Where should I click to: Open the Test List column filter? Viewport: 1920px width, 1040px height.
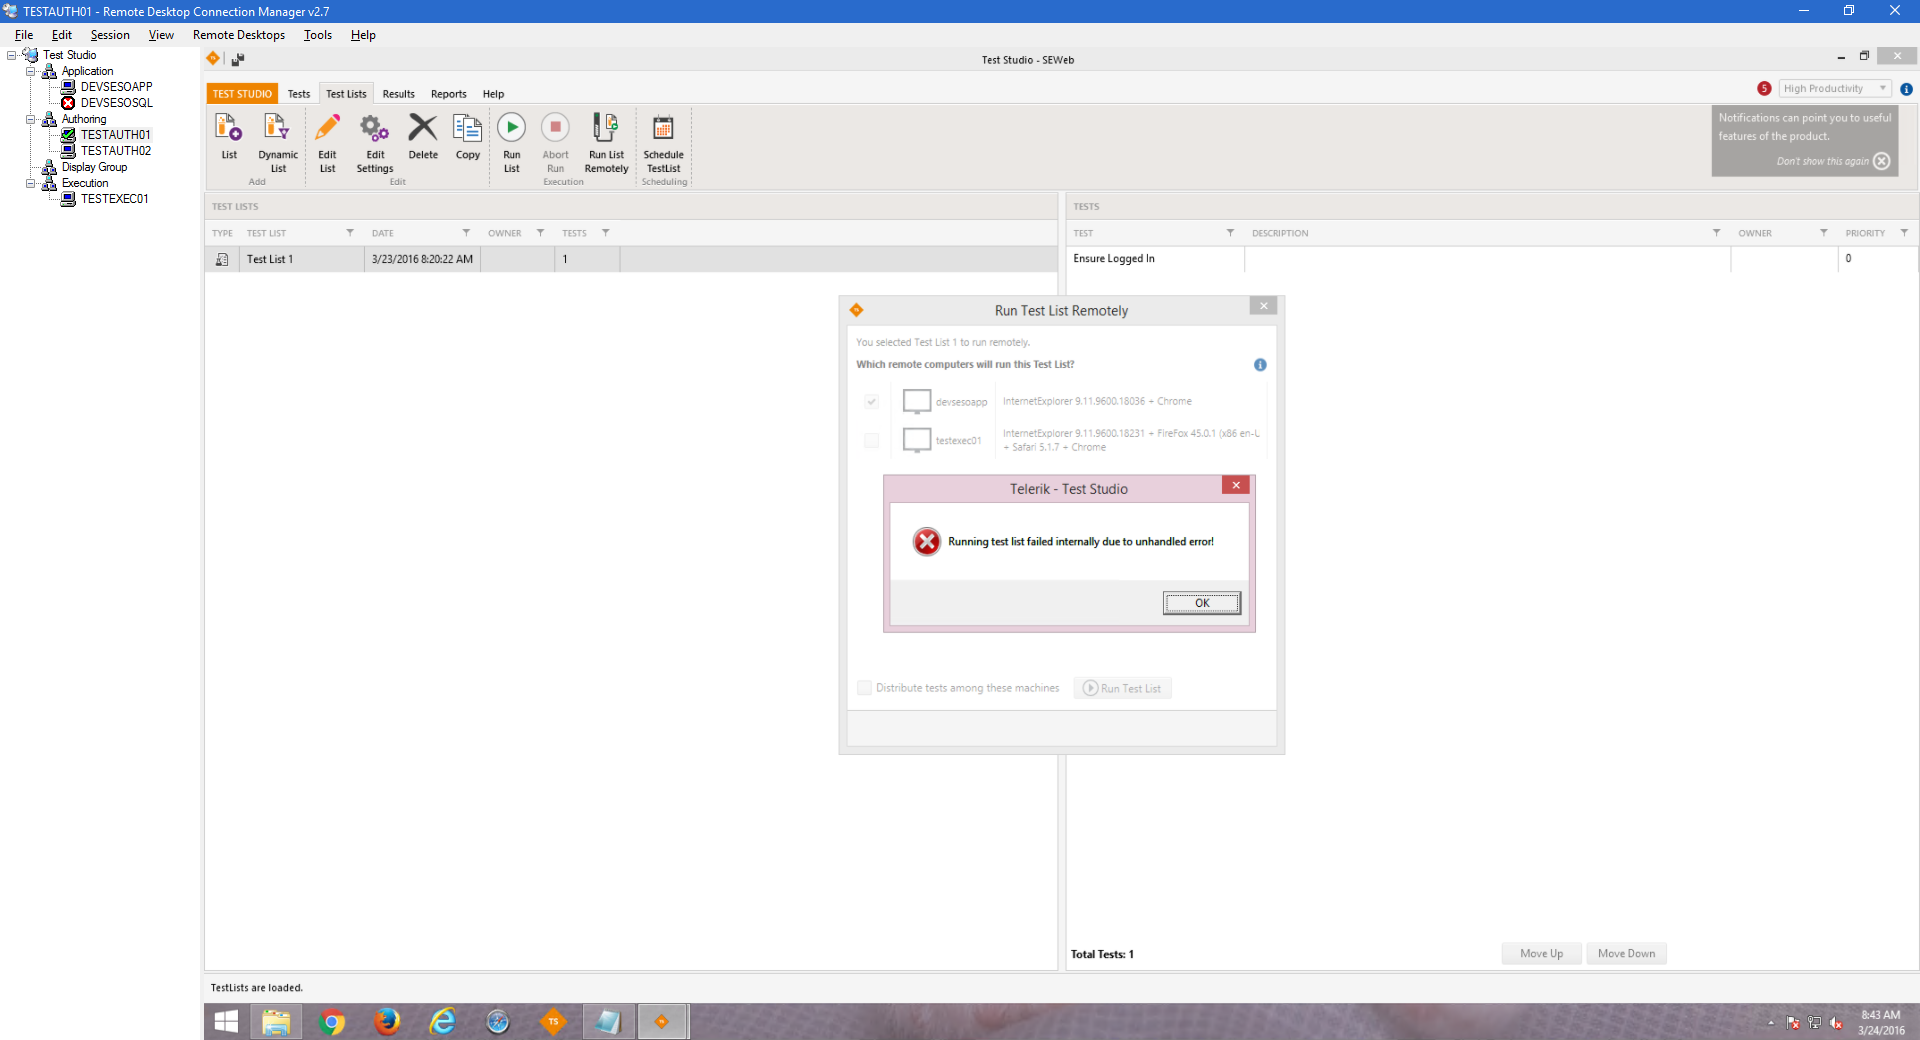350,233
